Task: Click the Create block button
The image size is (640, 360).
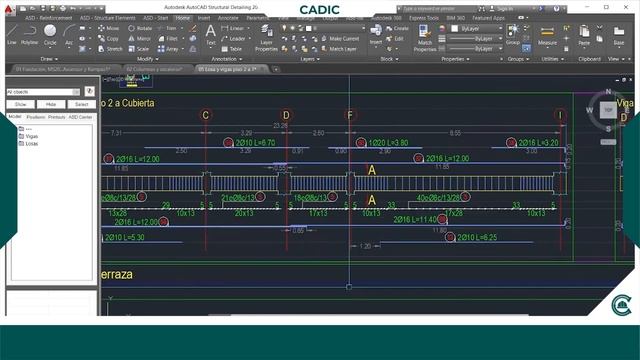Action: coord(397,28)
